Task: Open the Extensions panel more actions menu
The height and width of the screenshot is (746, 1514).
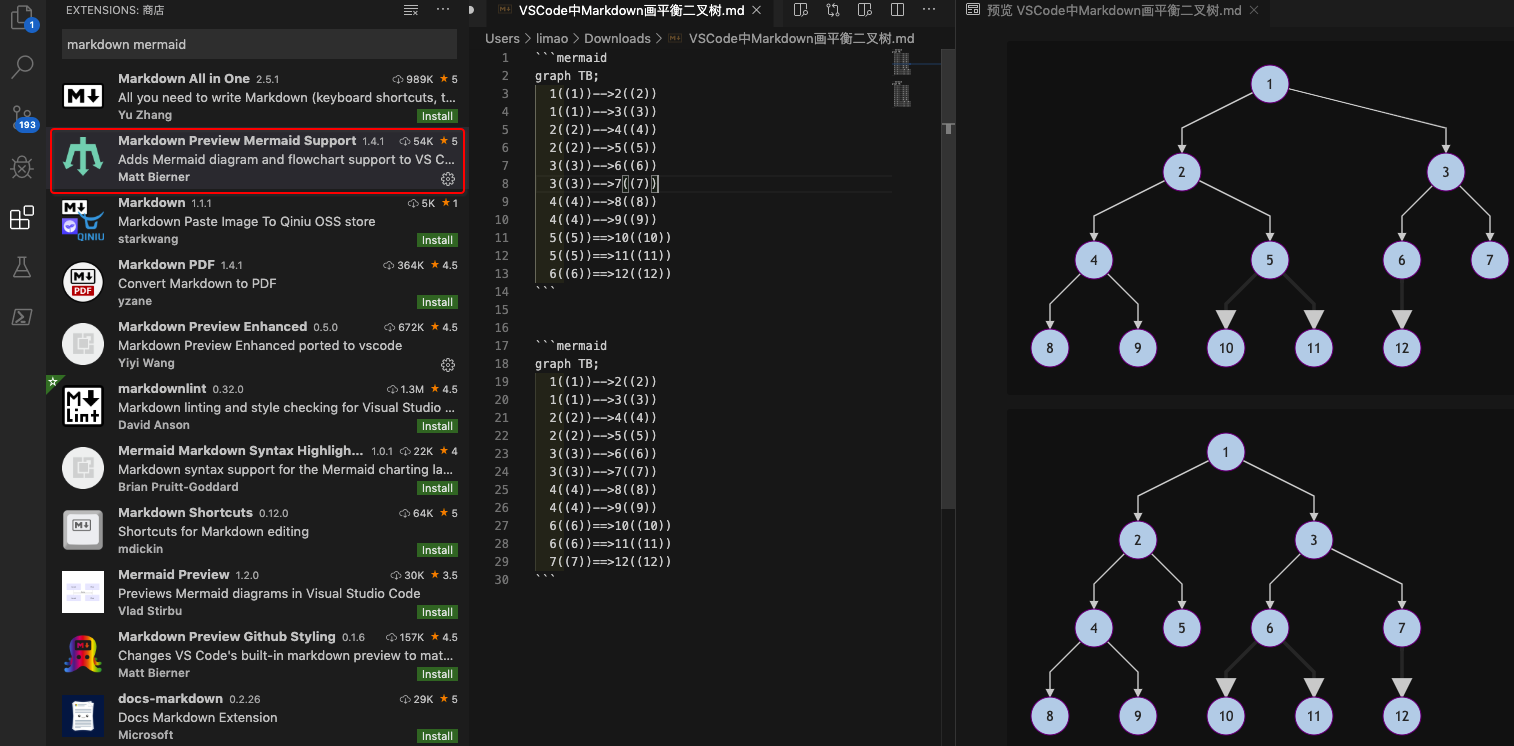Action: tap(443, 10)
